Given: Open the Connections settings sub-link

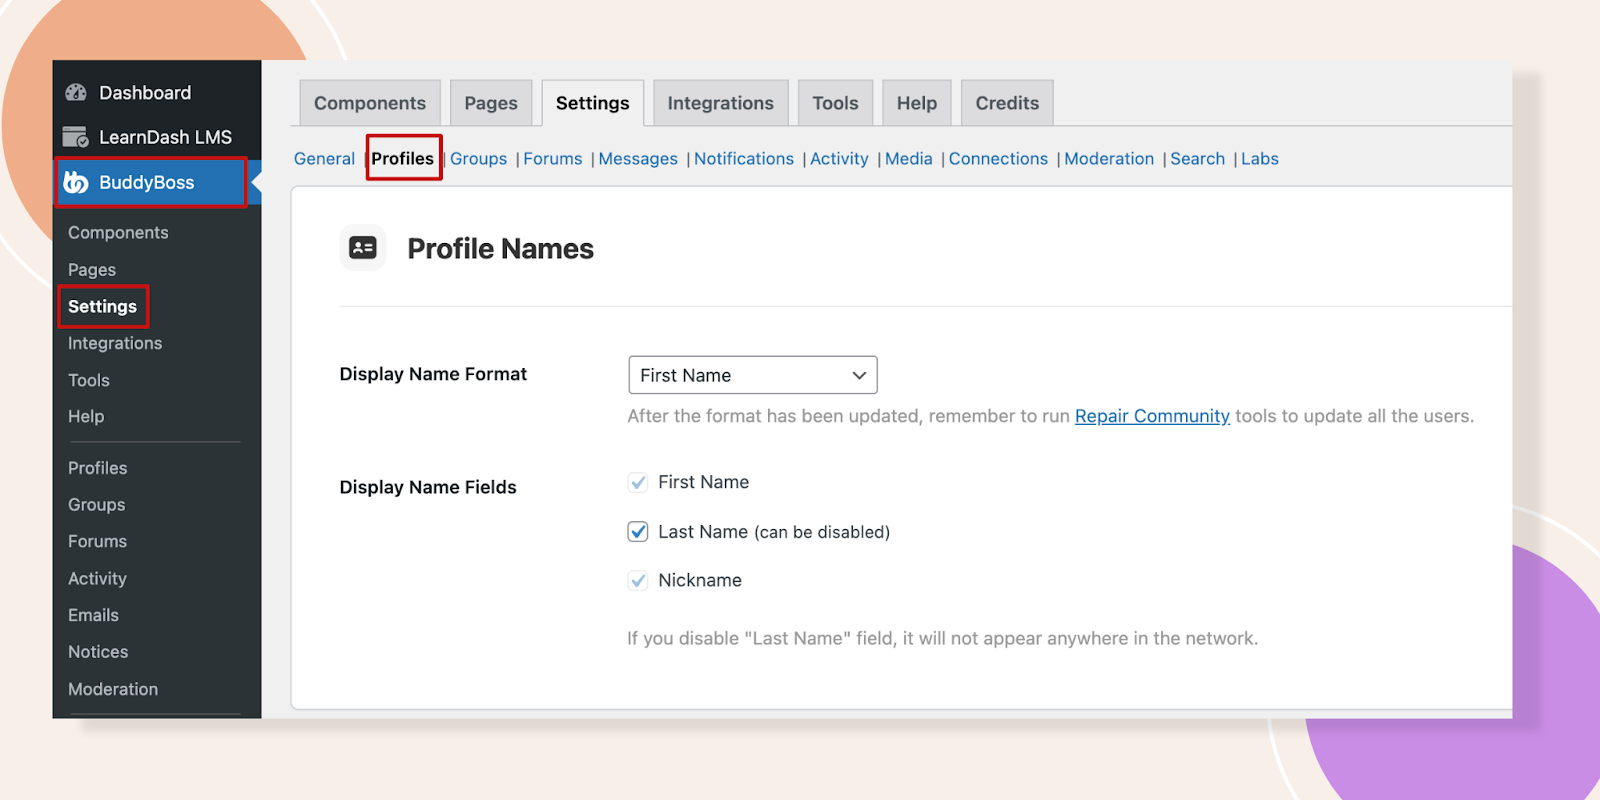Looking at the screenshot, I should point(998,159).
